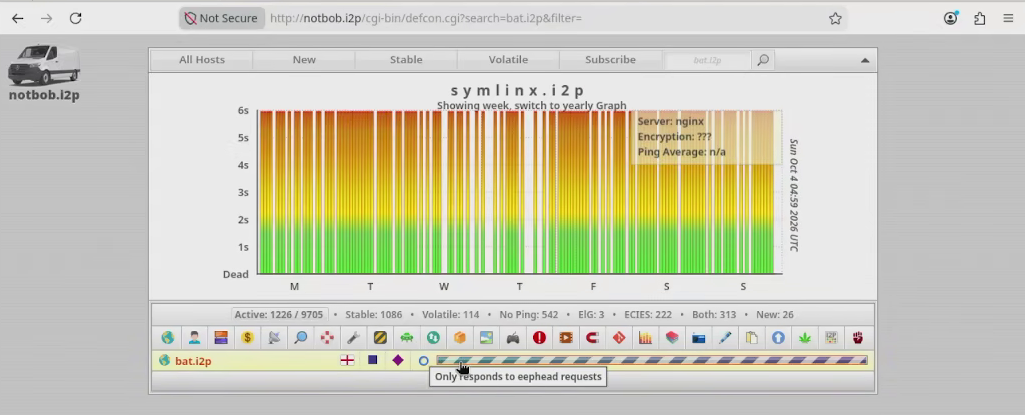Image resolution: width=1025 pixels, height=415 pixels.
Task: Click the globe category filter icon
Action: [x=168, y=338]
